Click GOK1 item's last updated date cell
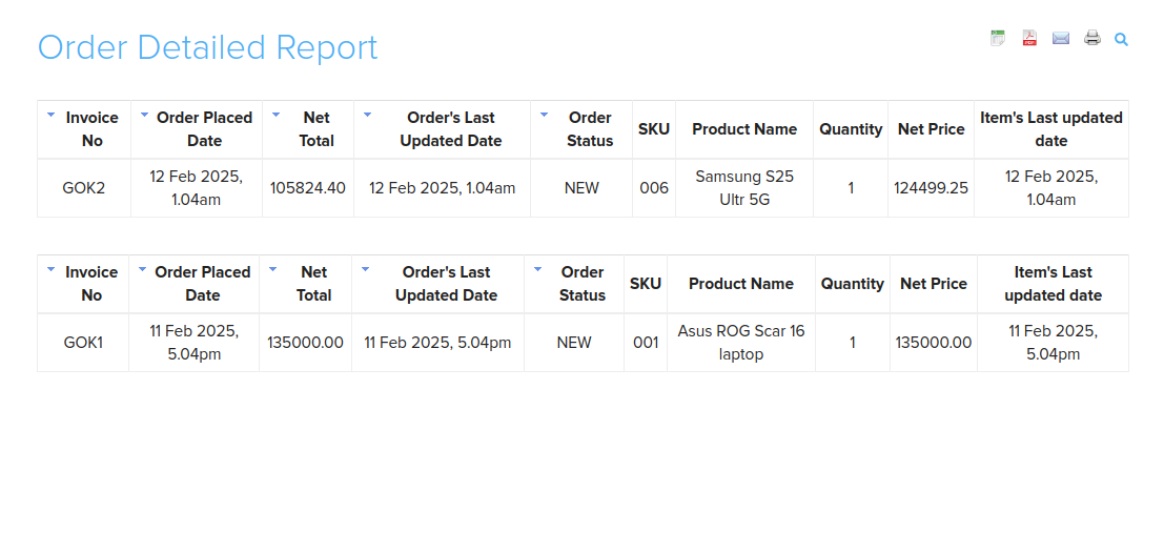1164x555 pixels. tap(1053, 342)
